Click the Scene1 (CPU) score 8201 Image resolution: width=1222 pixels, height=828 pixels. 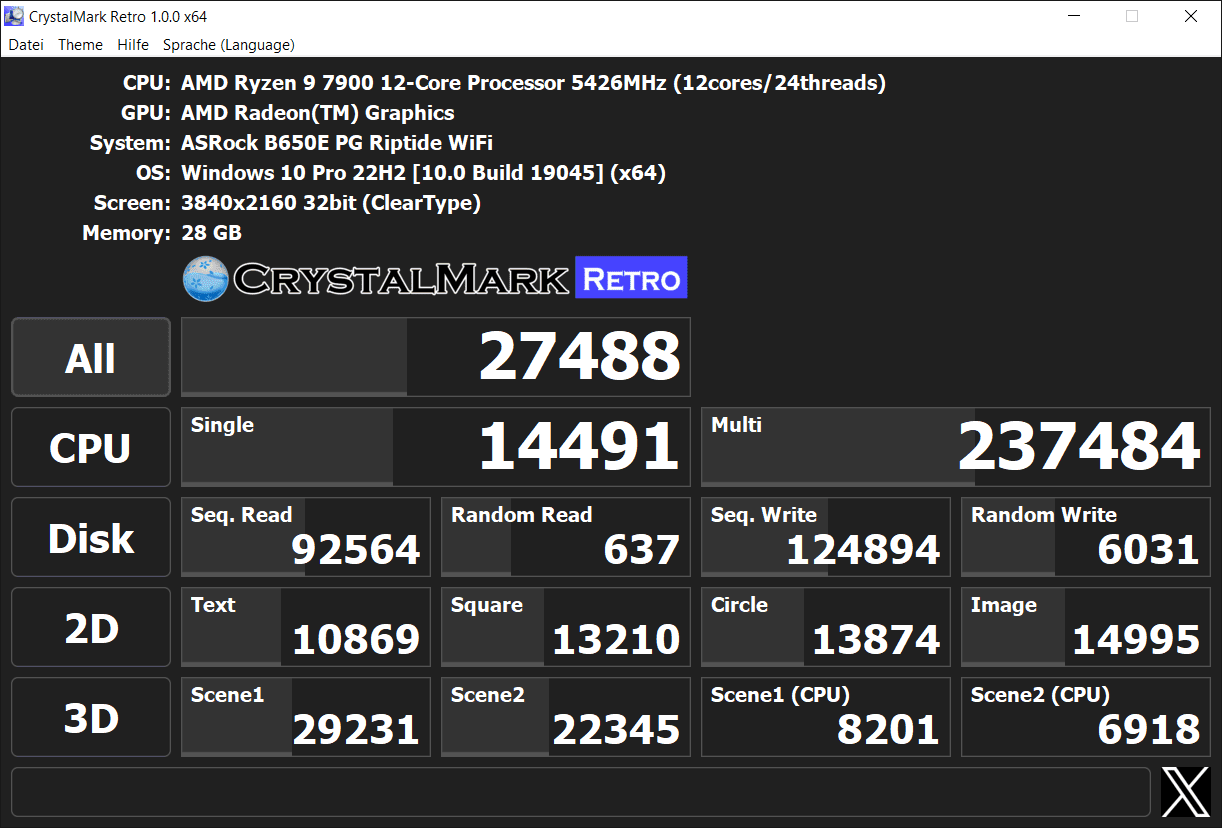(826, 717)
